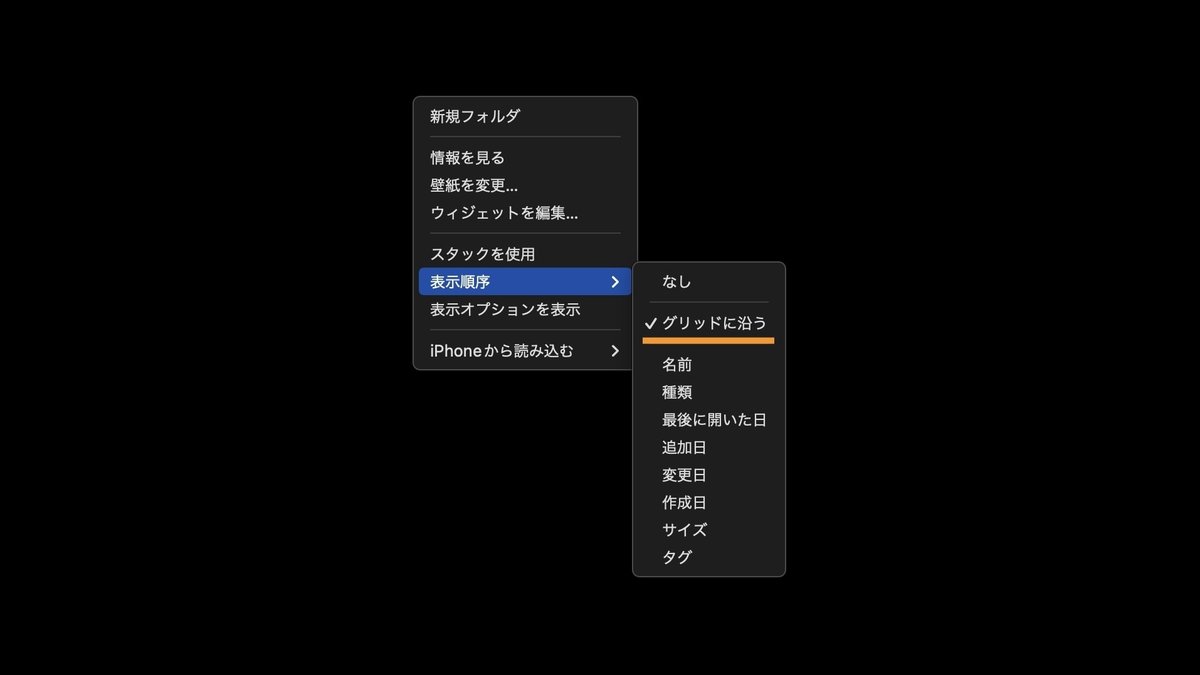Click the checkmark beside グリッドに沿う

pos(650,323)
